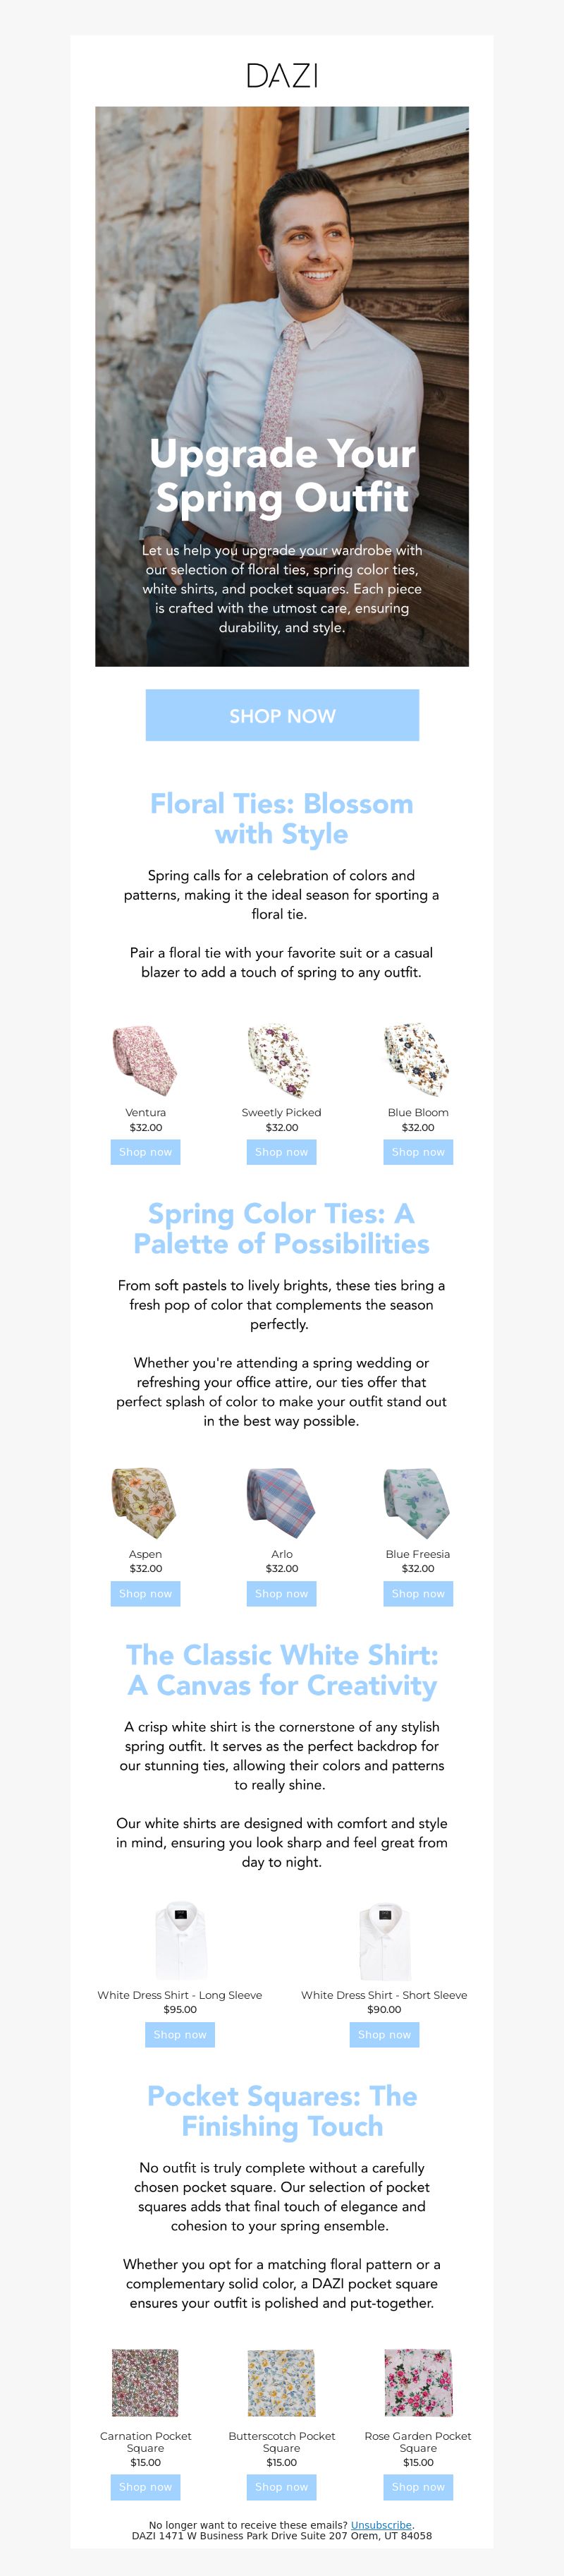Shop now for White Dress Shirt - Long Sleeve

click(180, 2034)
